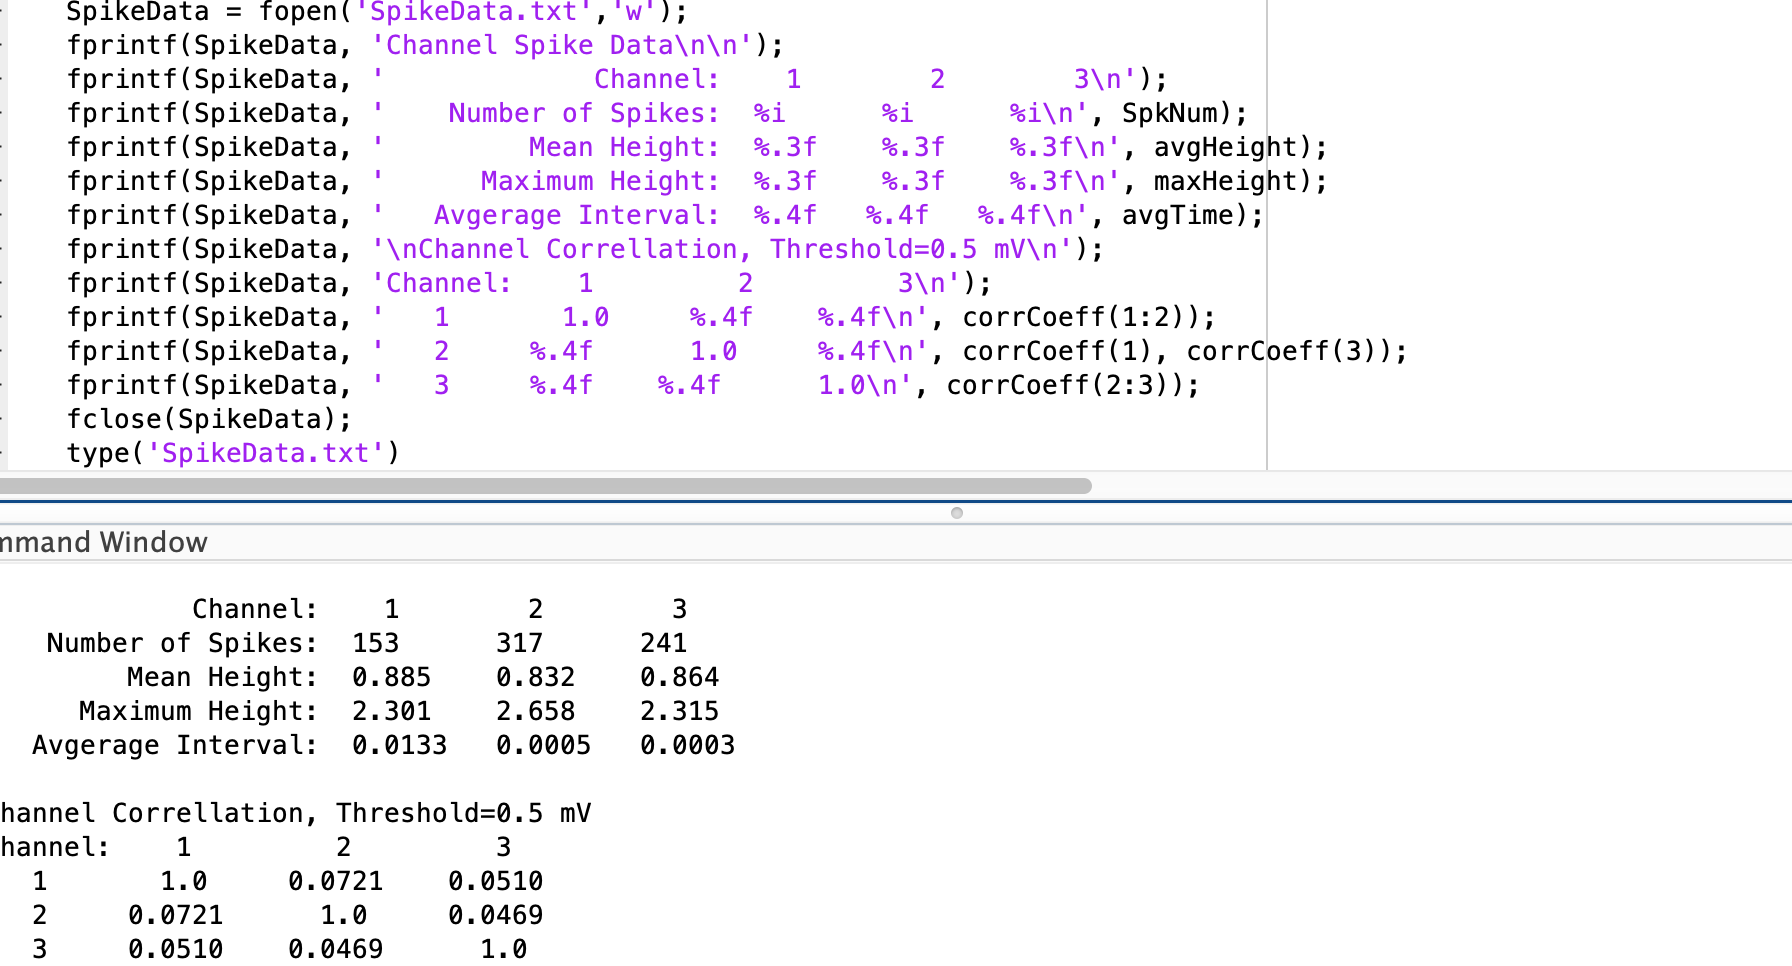Click output value 241 in the Command Window
This screenshot has height=966, width=1792.
(x=664, y=644)
